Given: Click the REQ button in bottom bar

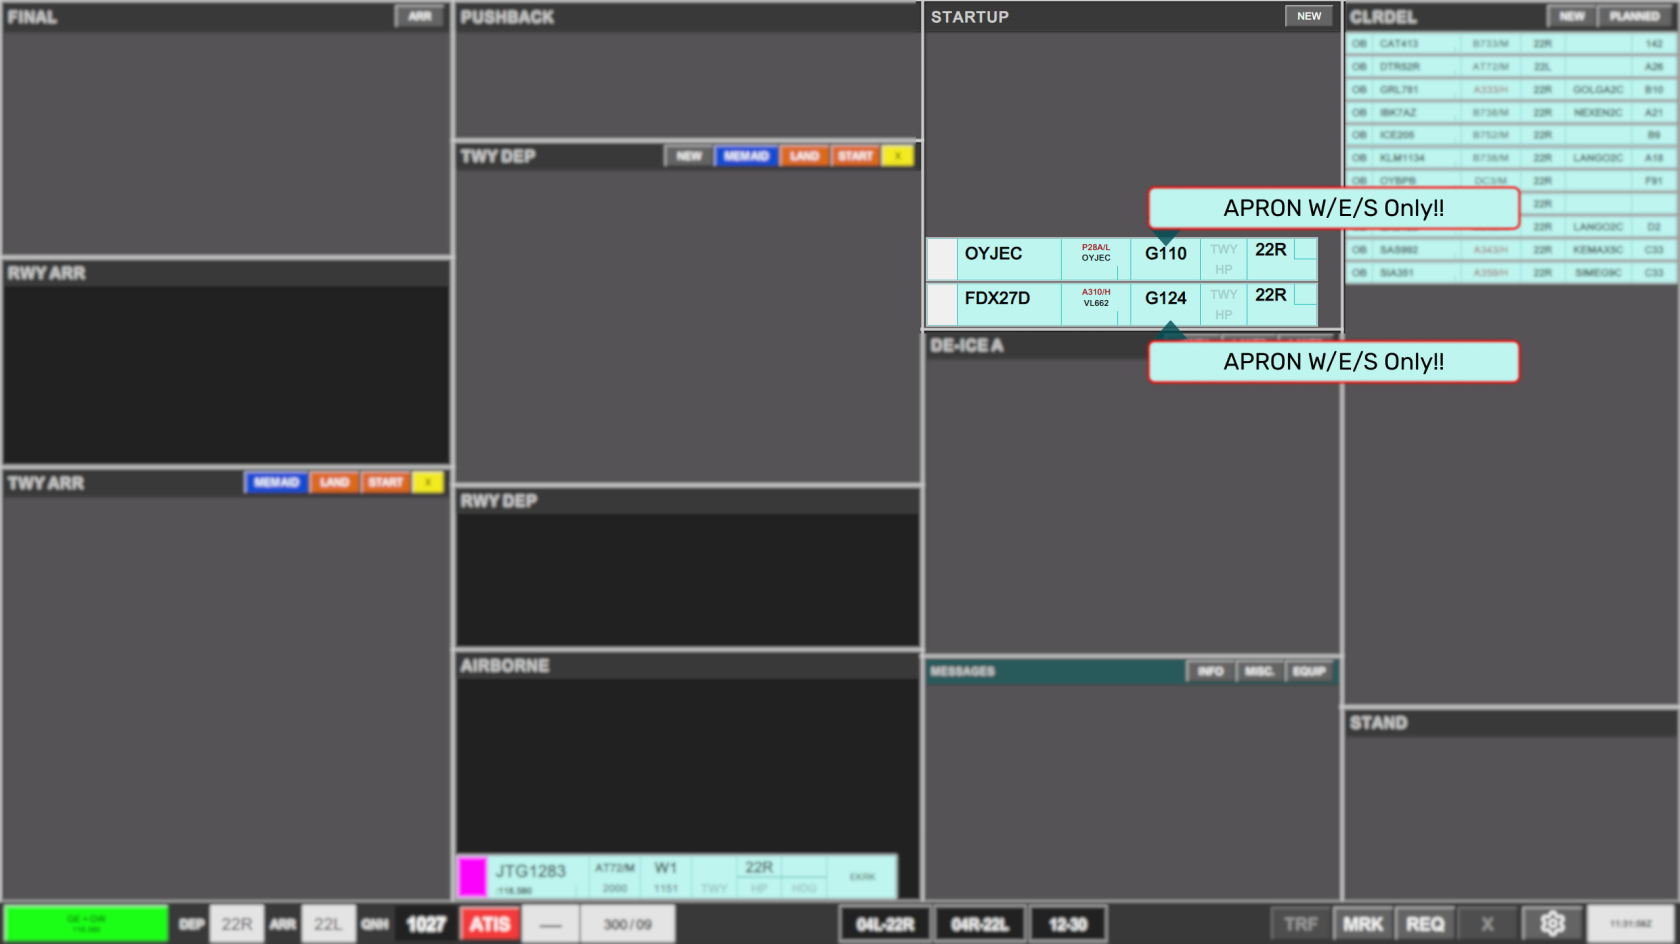Looking at the screenshot, I should [x=1425, y=924].
